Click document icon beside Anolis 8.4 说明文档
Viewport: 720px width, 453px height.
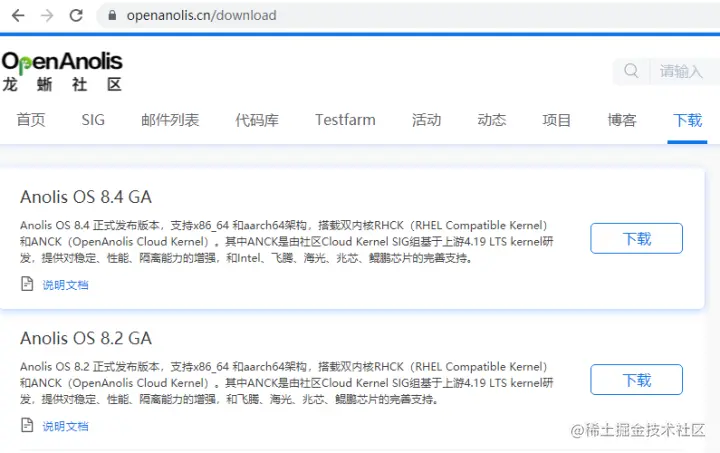[x=27, y=284]
